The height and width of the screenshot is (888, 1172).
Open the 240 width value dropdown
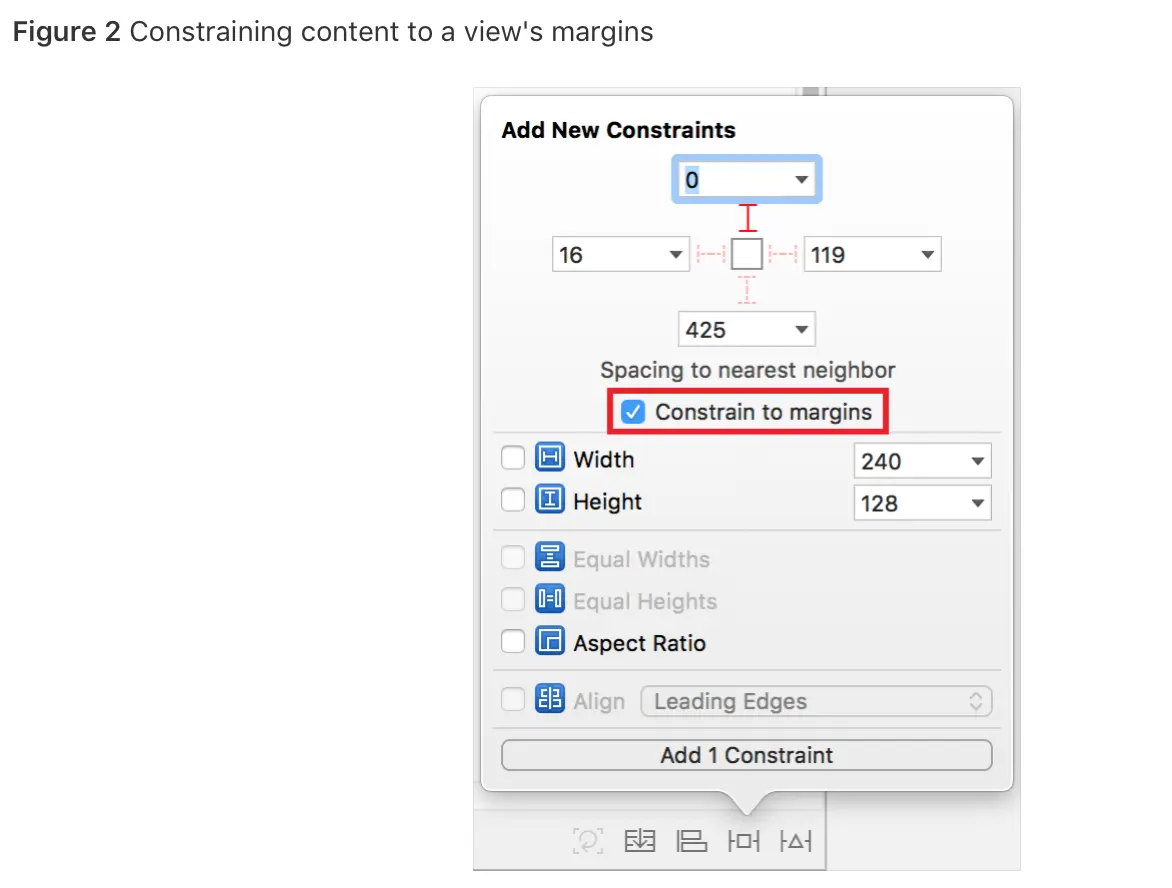point(977,460)
